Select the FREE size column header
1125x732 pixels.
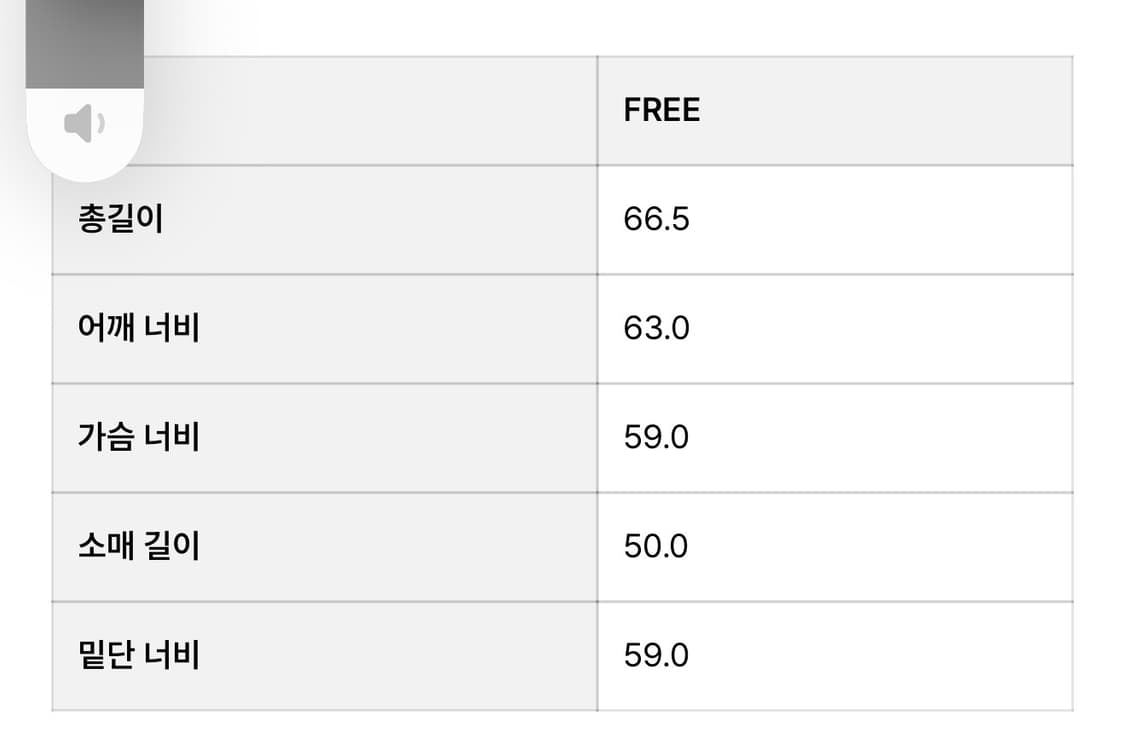pos(661,110)
